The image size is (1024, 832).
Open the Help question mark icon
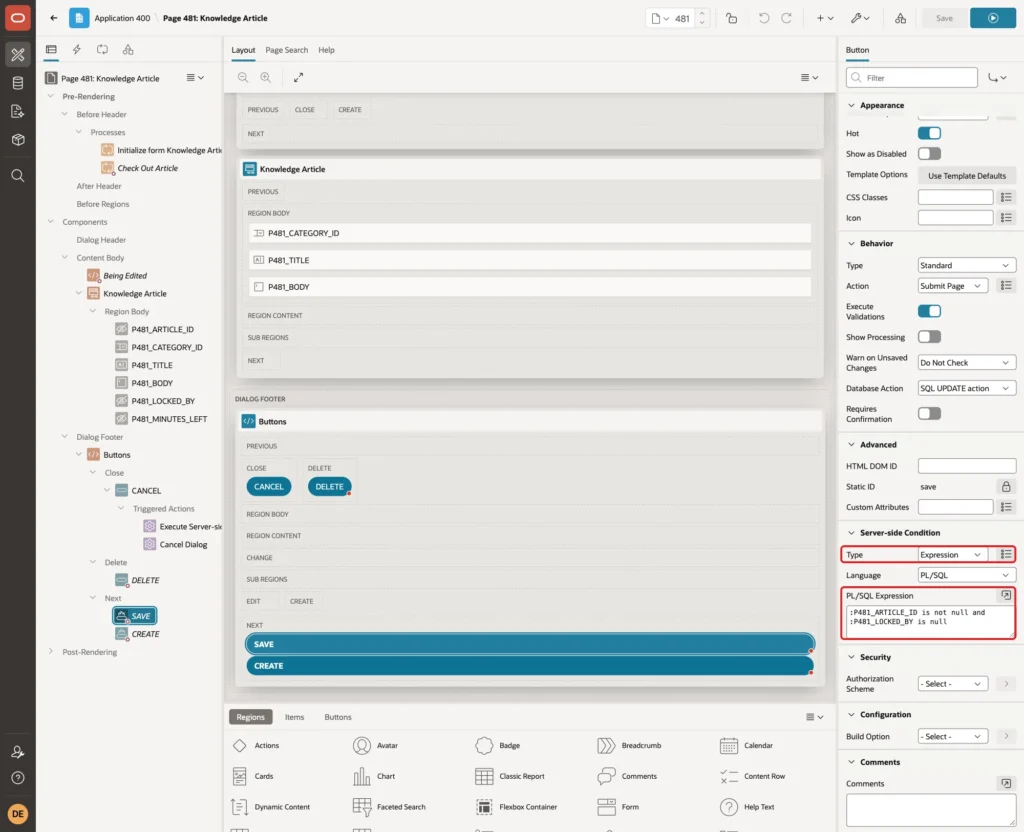(18, 778)
